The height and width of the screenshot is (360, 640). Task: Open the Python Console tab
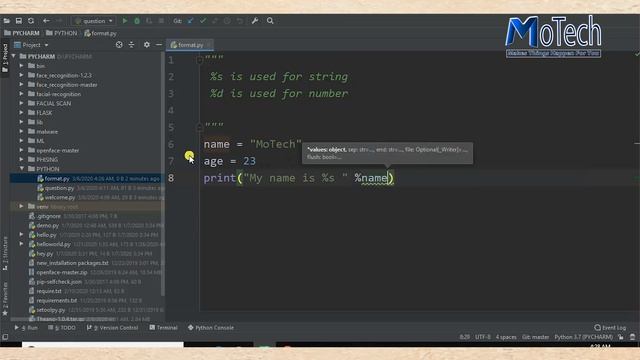211,328
